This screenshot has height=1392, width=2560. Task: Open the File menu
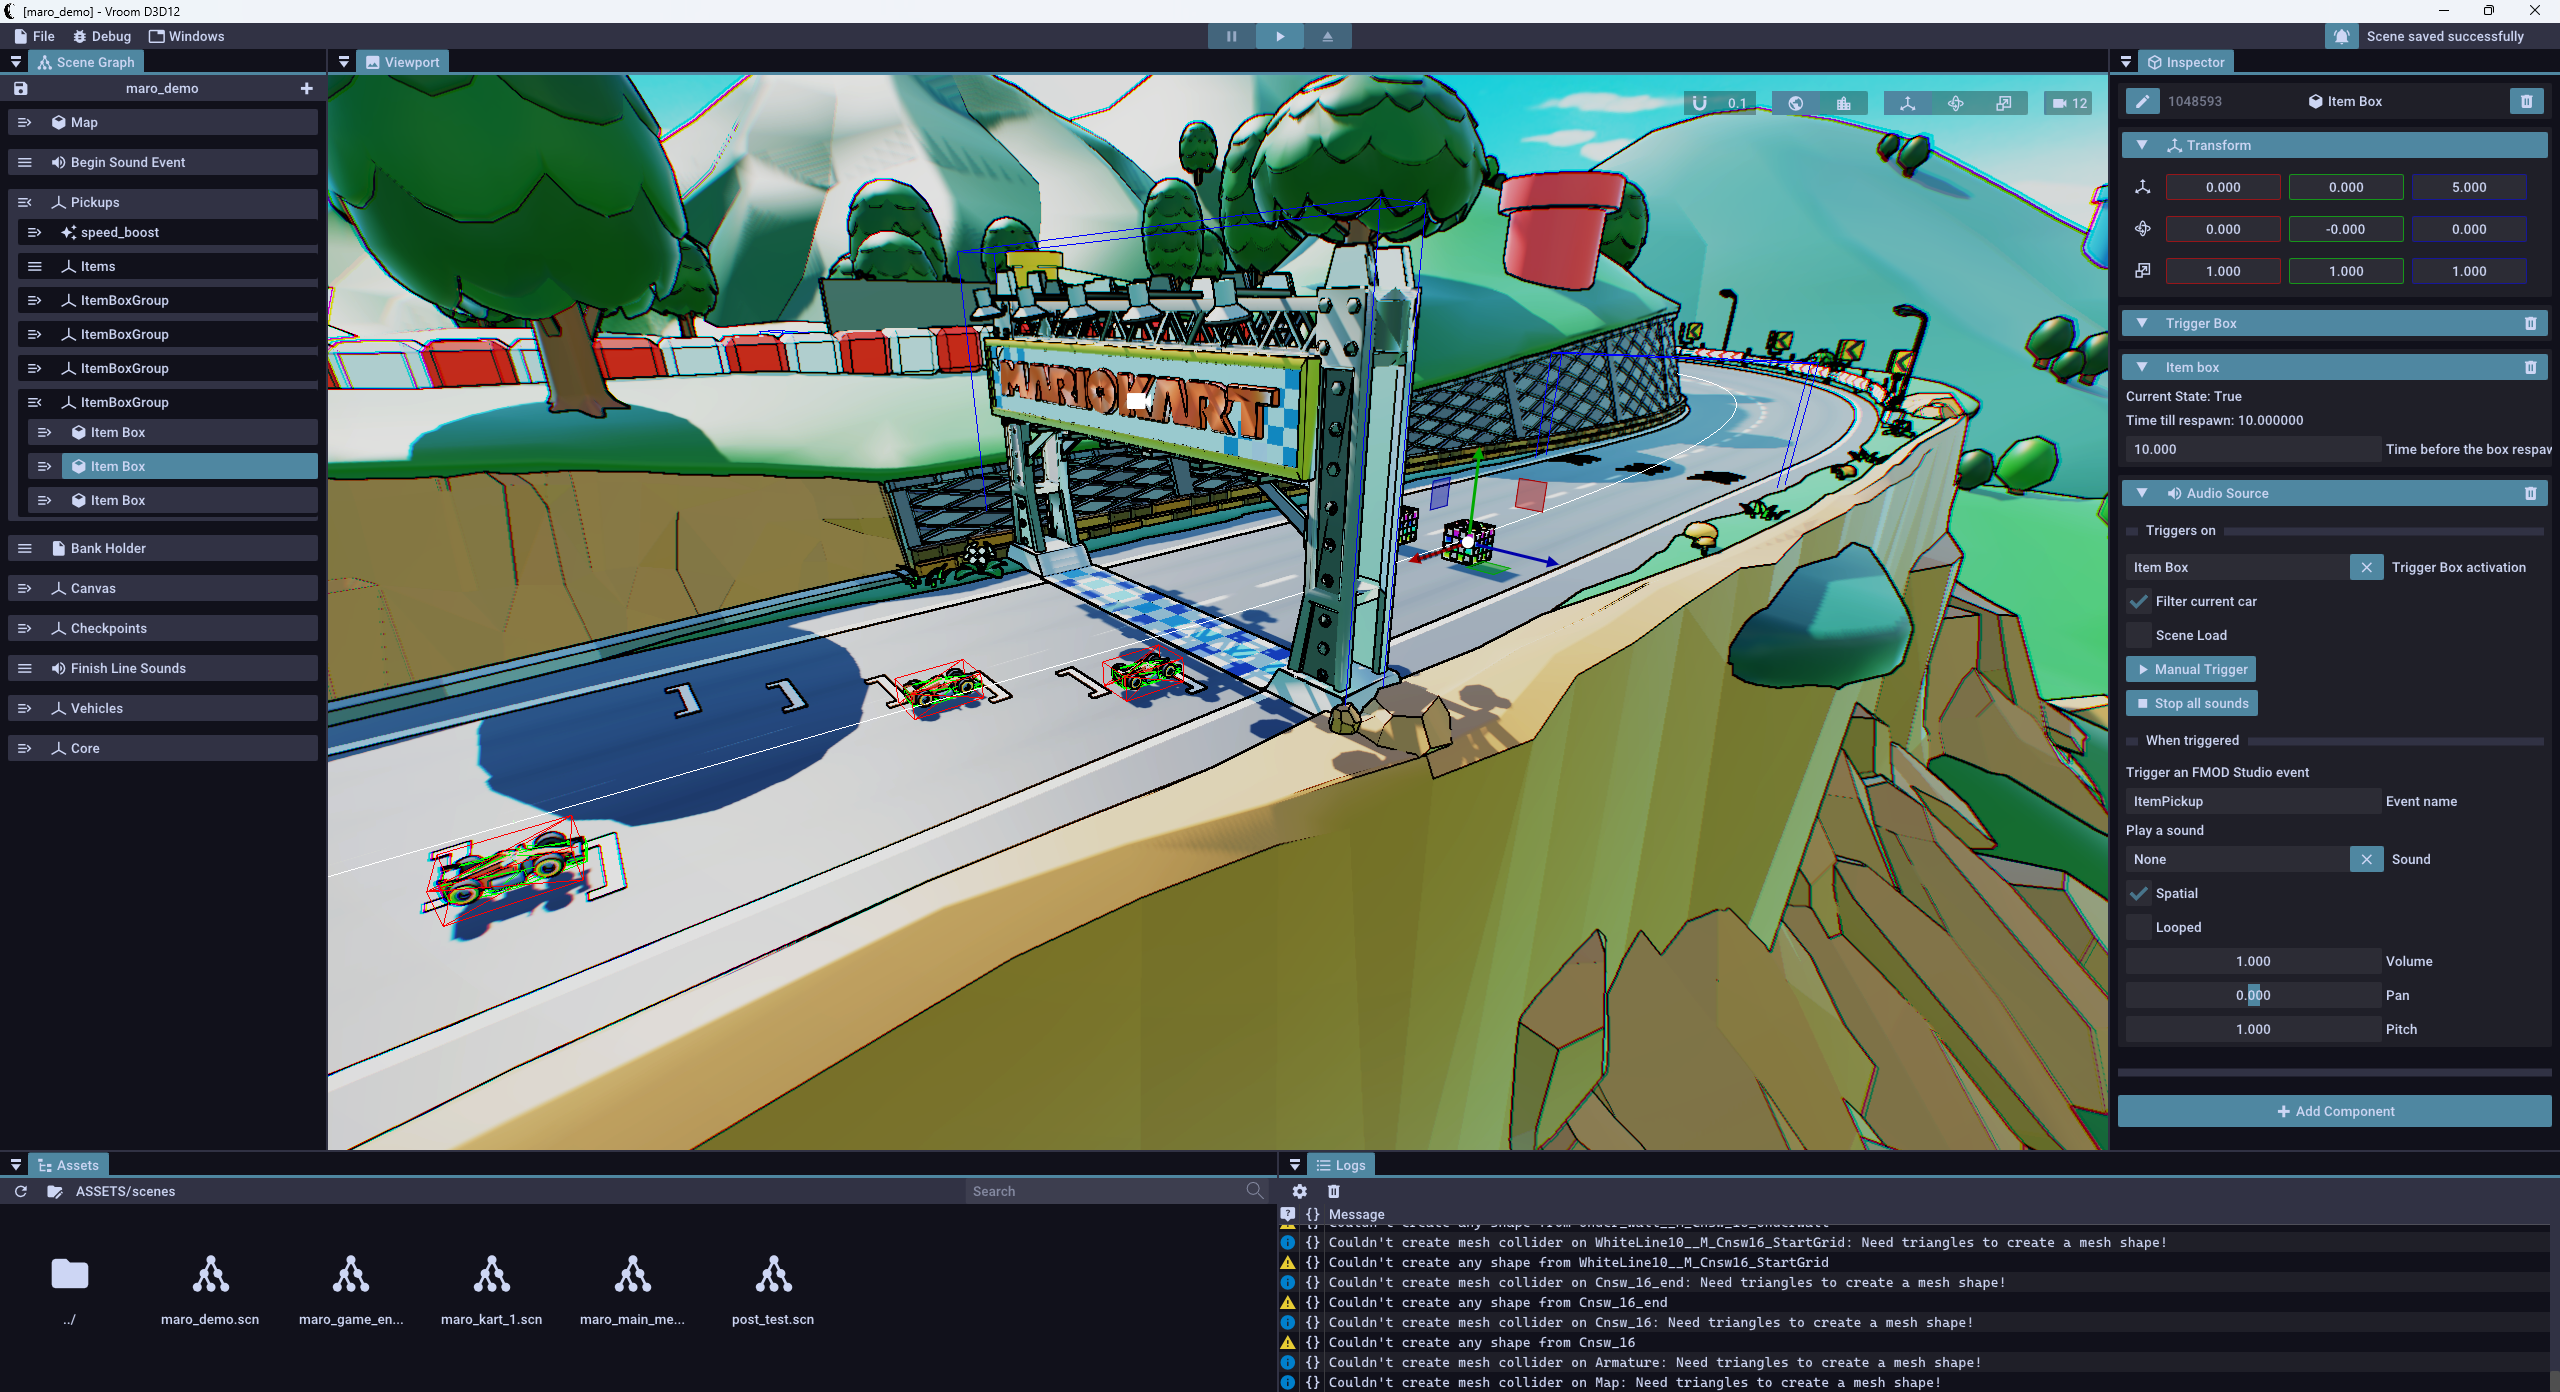pos(34,36)
